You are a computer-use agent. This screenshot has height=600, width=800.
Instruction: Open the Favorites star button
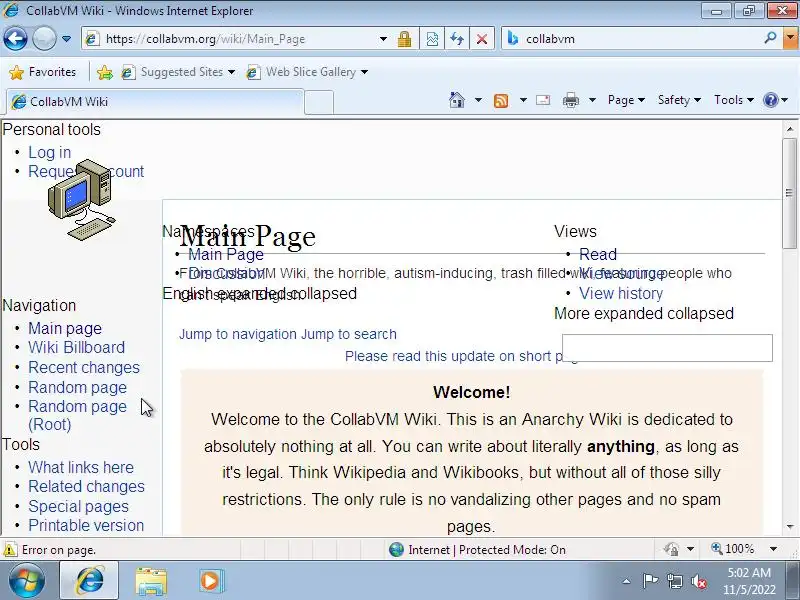43,72
